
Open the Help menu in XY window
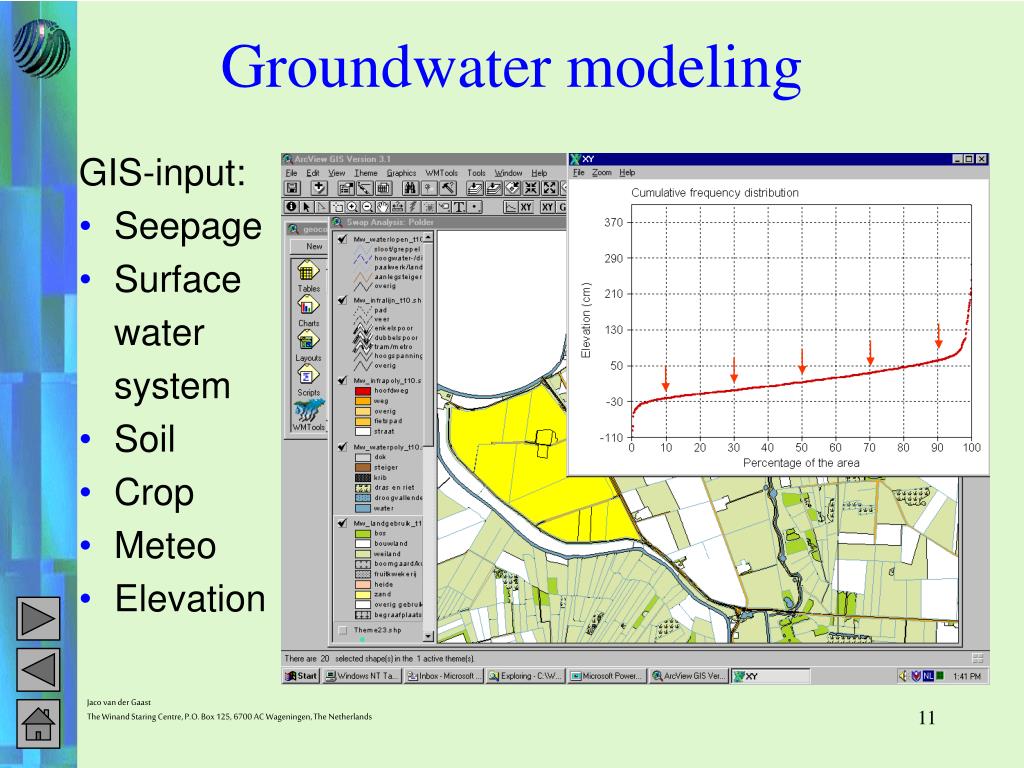(627, 172)
